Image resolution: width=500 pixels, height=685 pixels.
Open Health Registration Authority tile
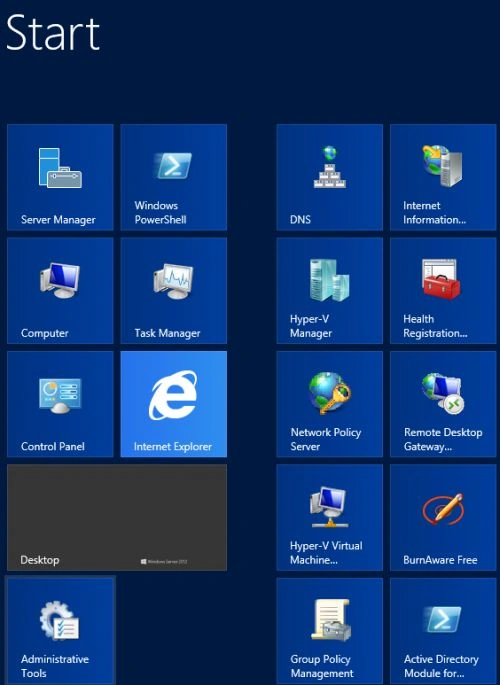[x=443, y=291]
